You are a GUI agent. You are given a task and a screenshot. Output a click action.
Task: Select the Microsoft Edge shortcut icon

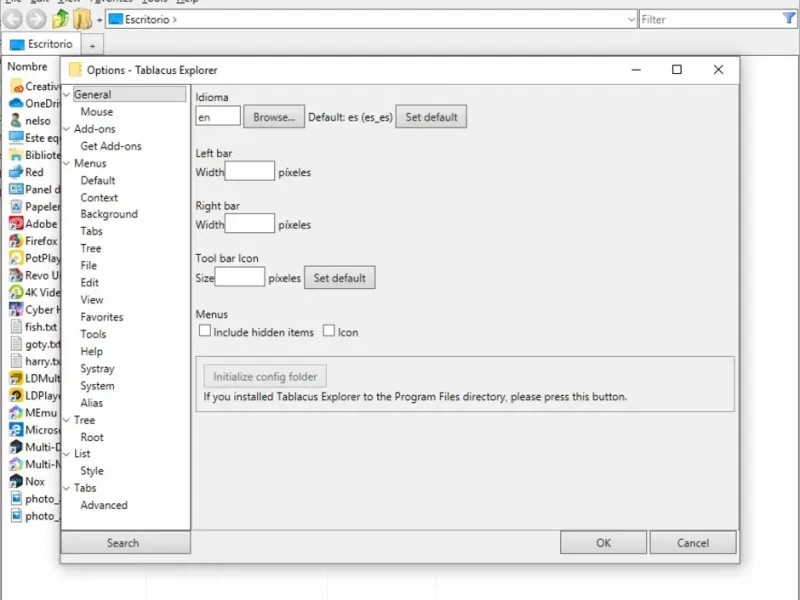pyautogui.click(x=16, y=430)
